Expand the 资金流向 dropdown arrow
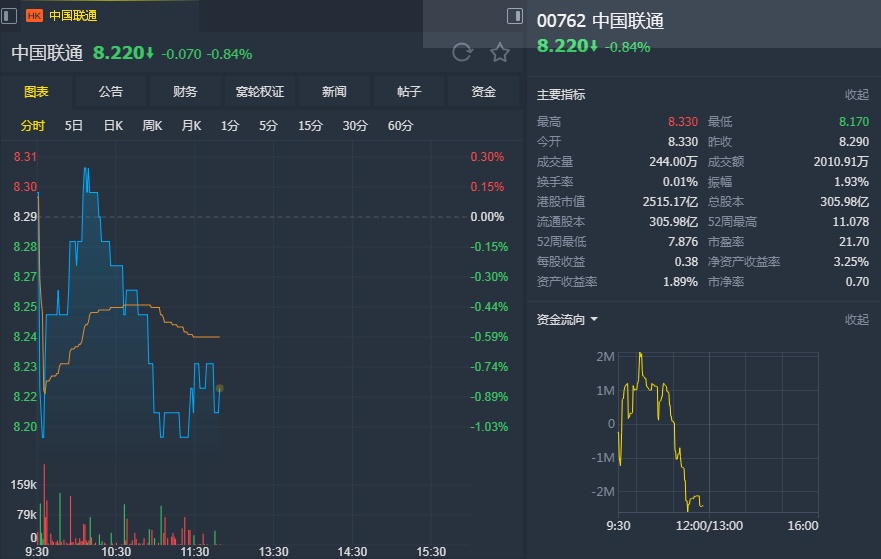 [x=594, y=320]
